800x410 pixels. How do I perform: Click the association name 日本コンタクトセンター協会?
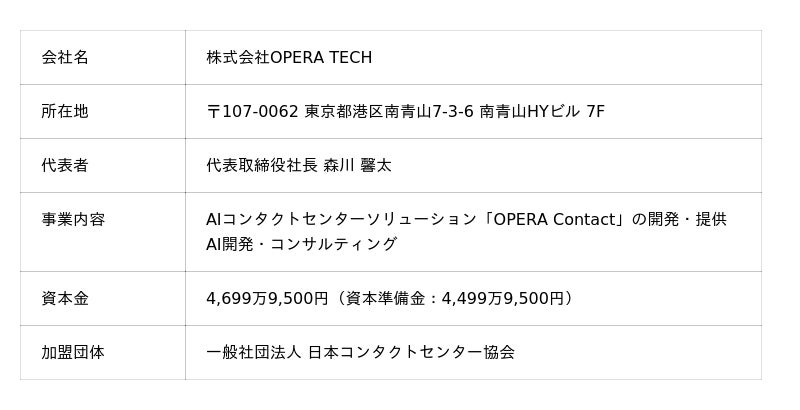(412, 352)
